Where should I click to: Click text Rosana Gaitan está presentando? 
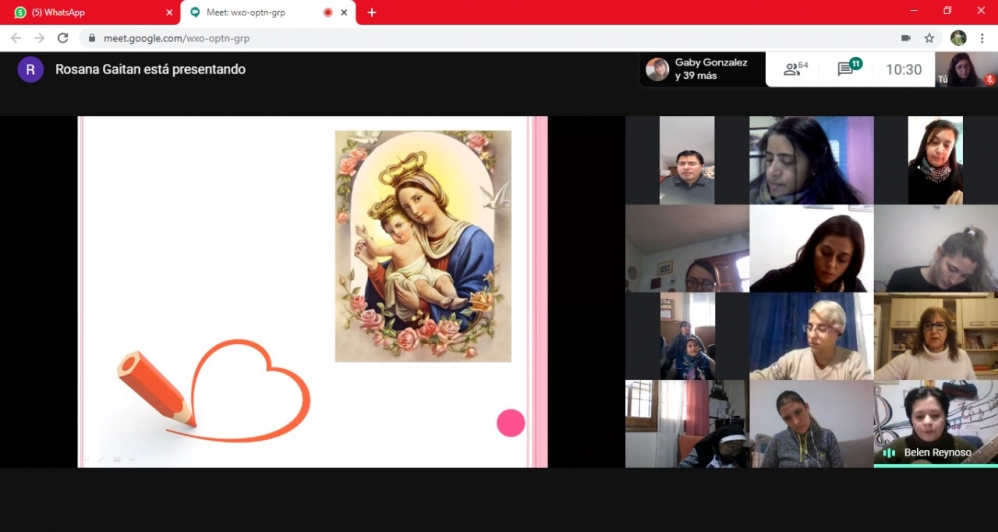150,69
